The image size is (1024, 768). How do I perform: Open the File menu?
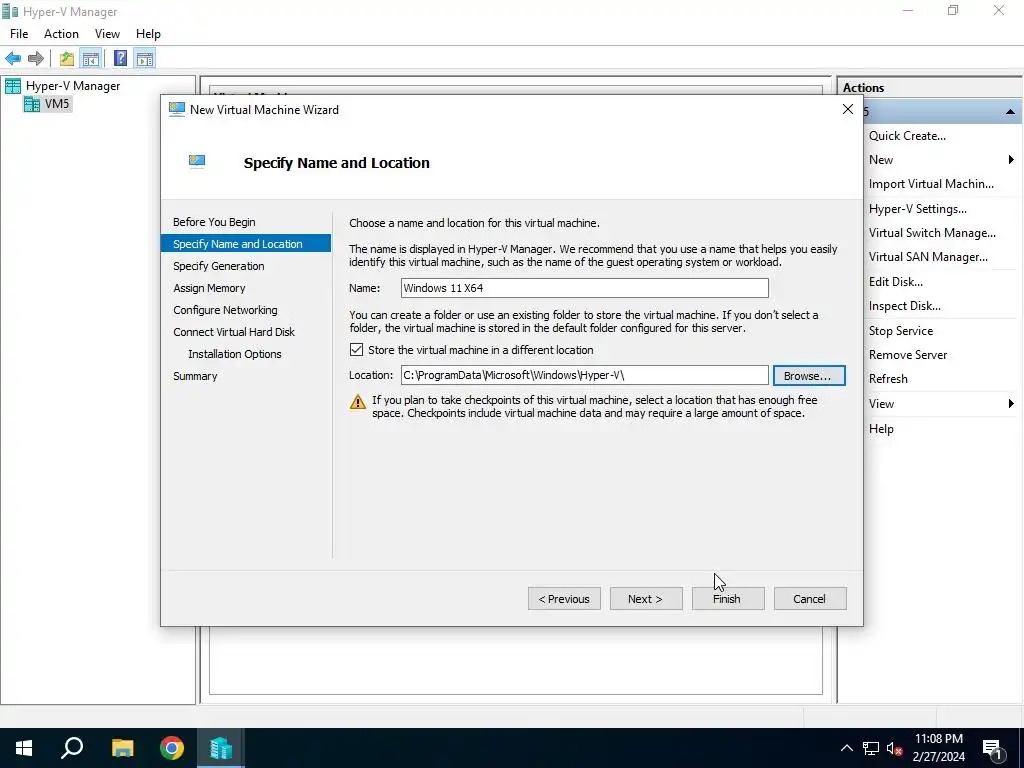19,34
